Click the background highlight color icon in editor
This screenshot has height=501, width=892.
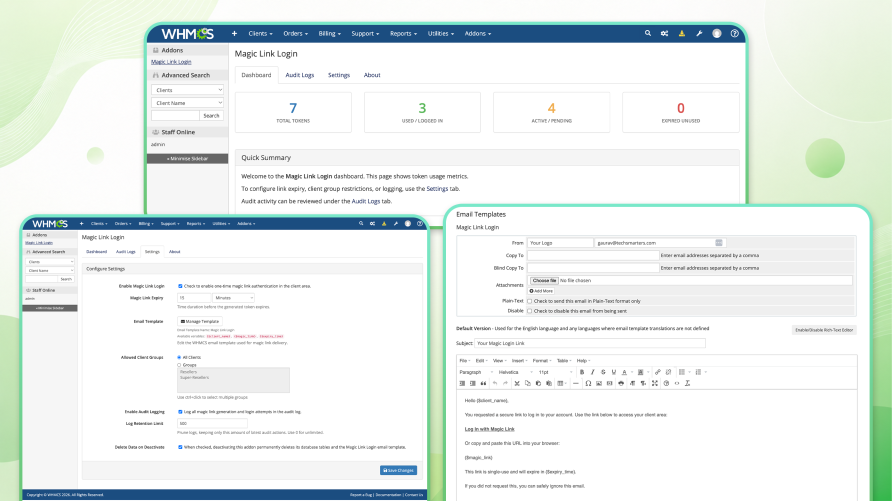(641, 372)
